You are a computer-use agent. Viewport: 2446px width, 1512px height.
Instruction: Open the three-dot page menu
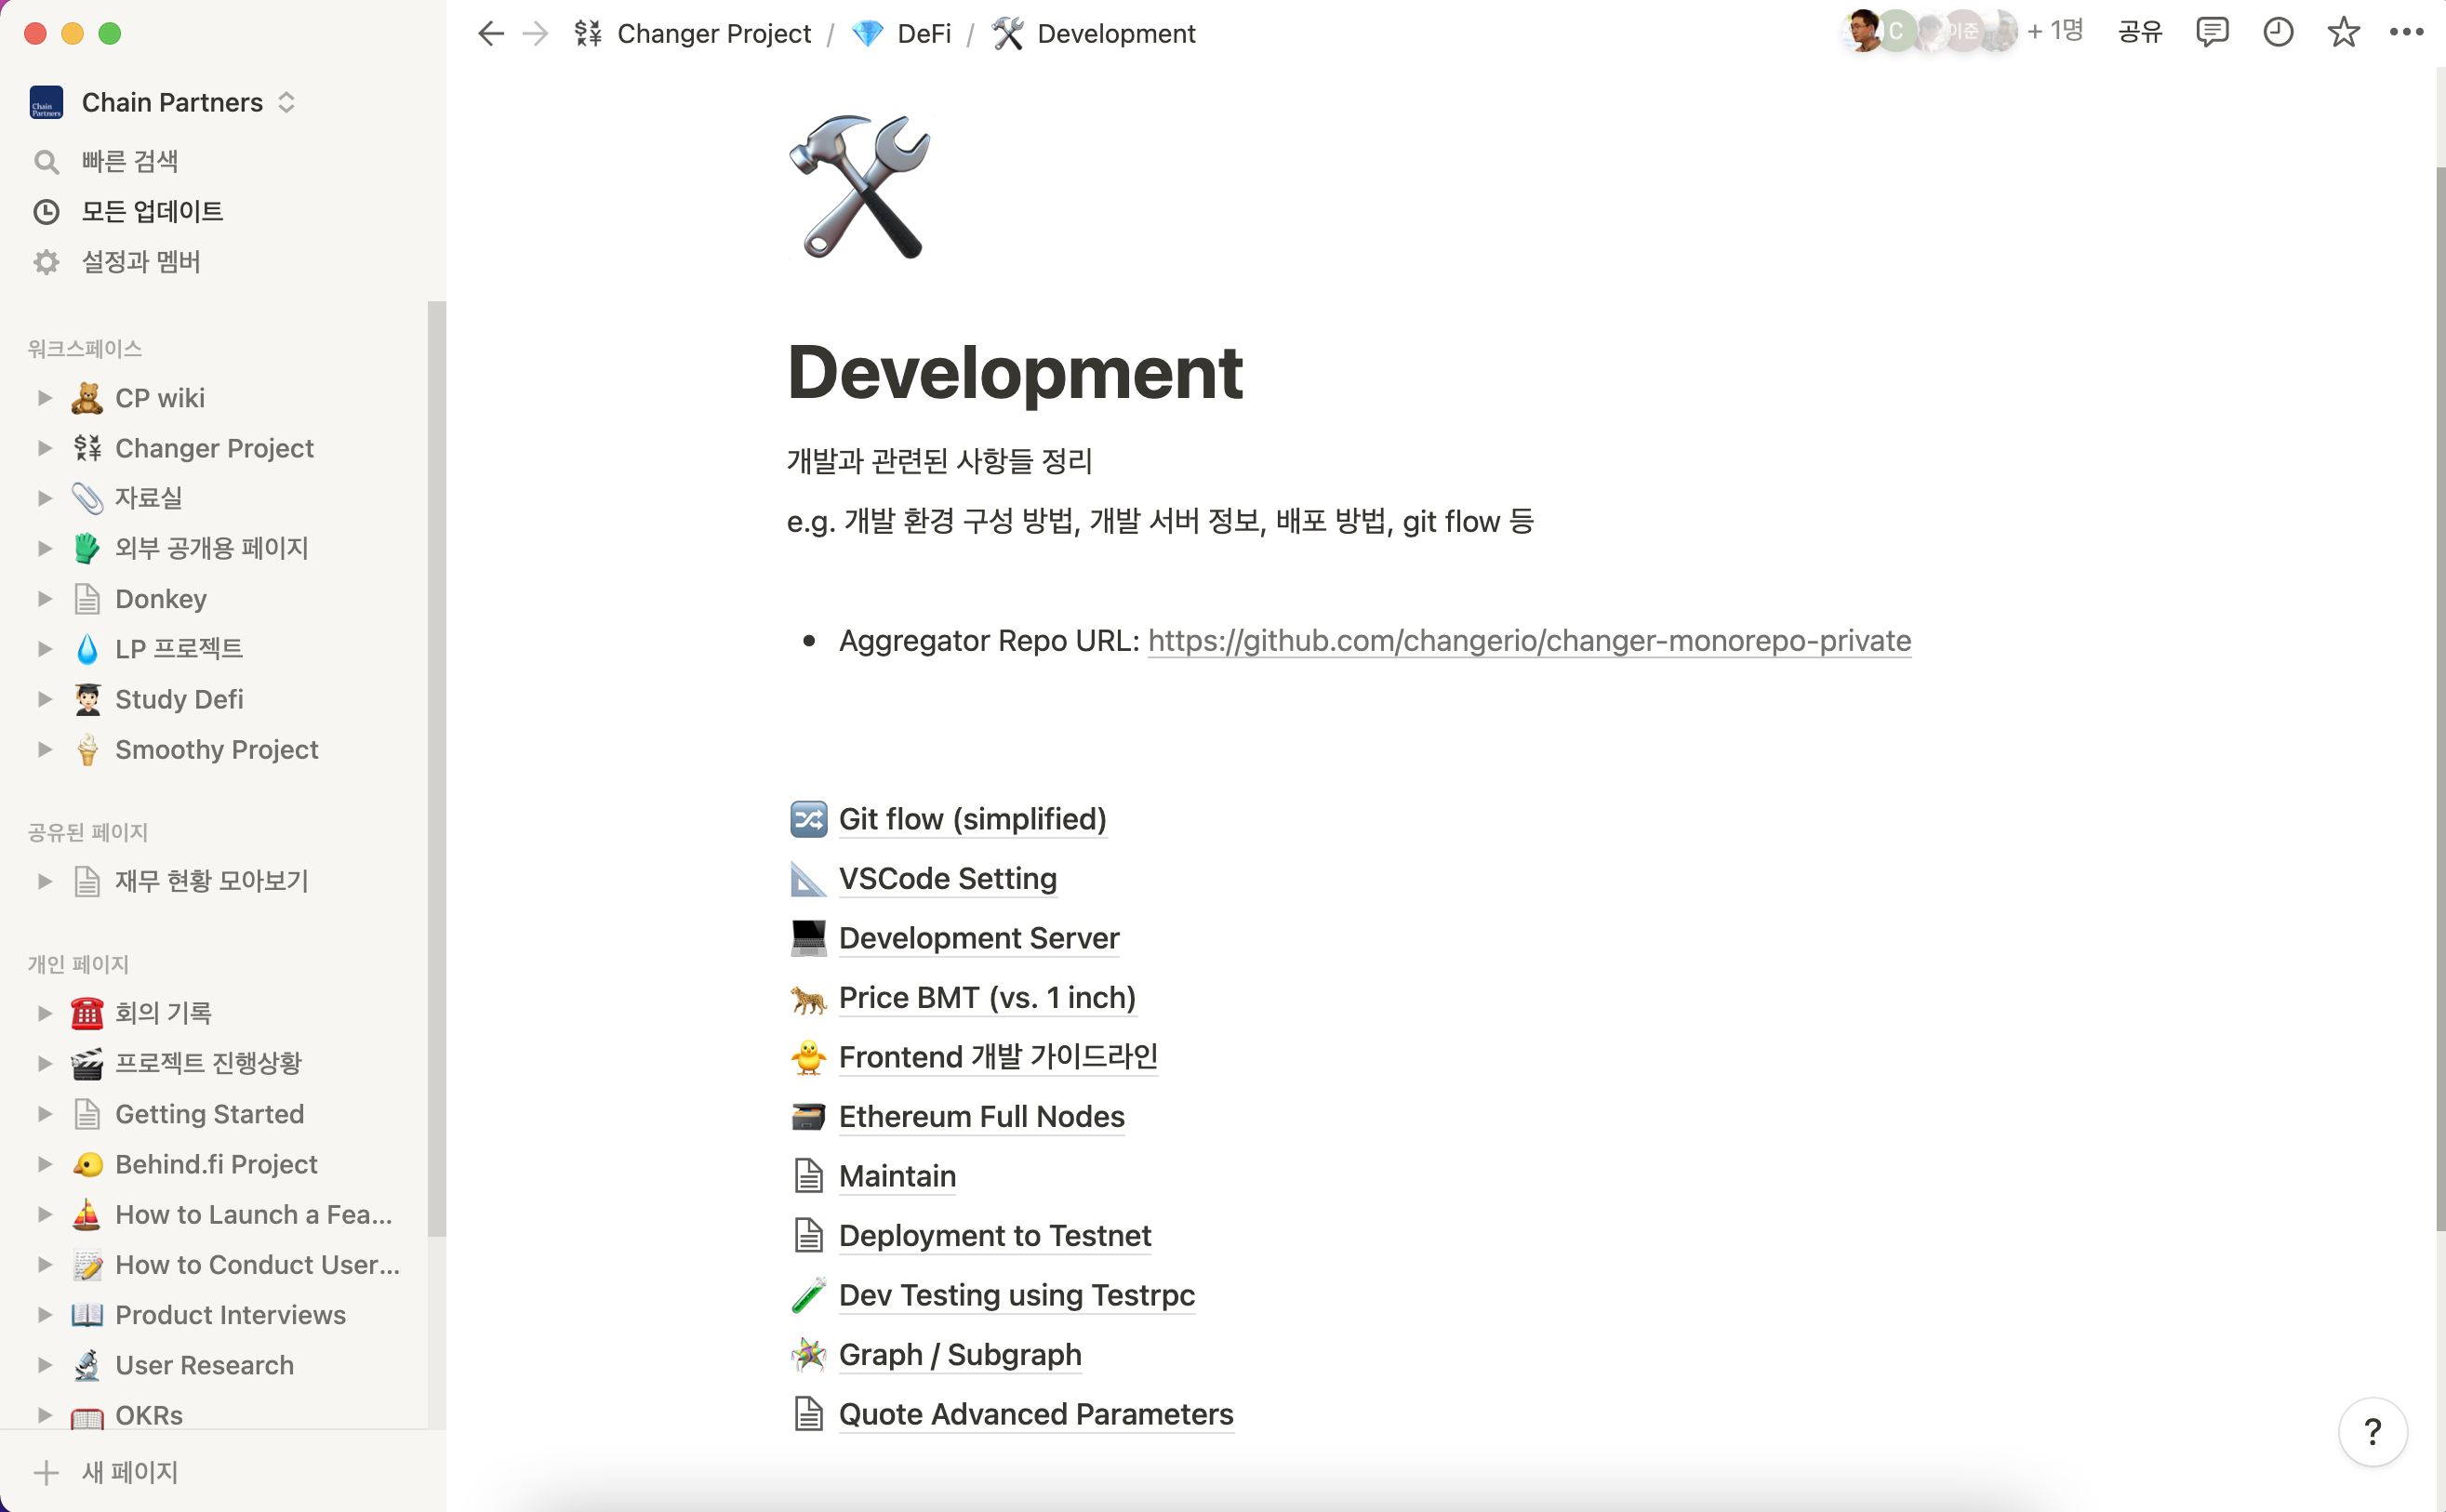(x=2406, y=33)
